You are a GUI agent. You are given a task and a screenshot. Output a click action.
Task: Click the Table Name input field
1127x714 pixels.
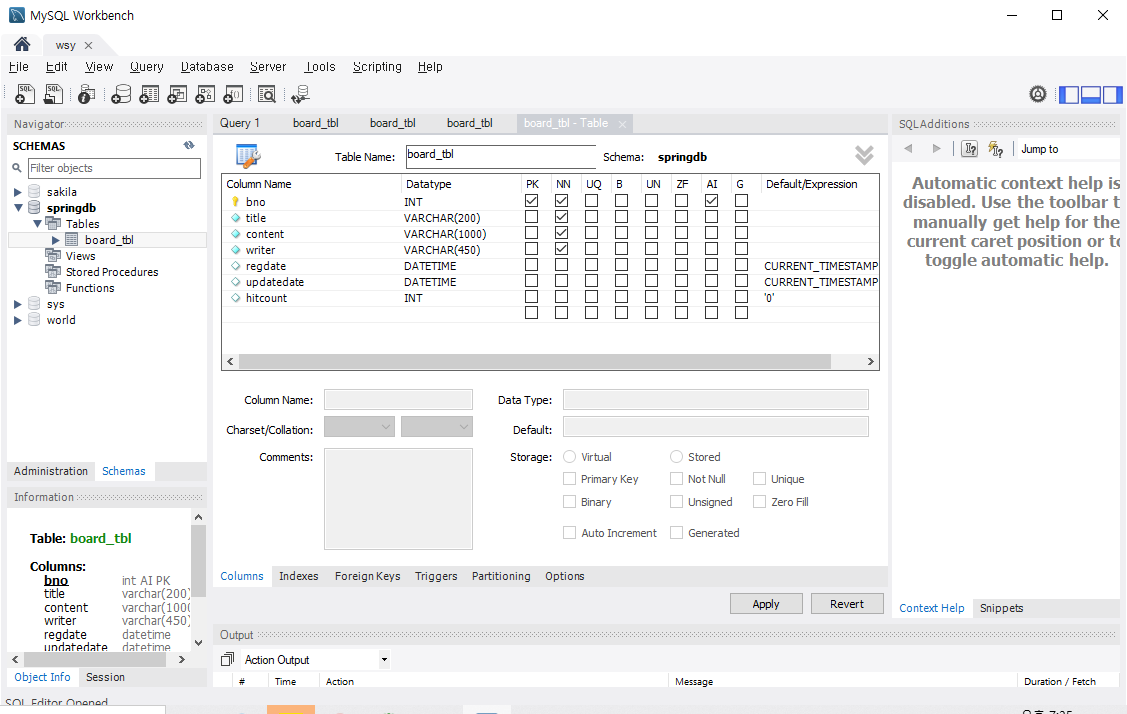501,157
